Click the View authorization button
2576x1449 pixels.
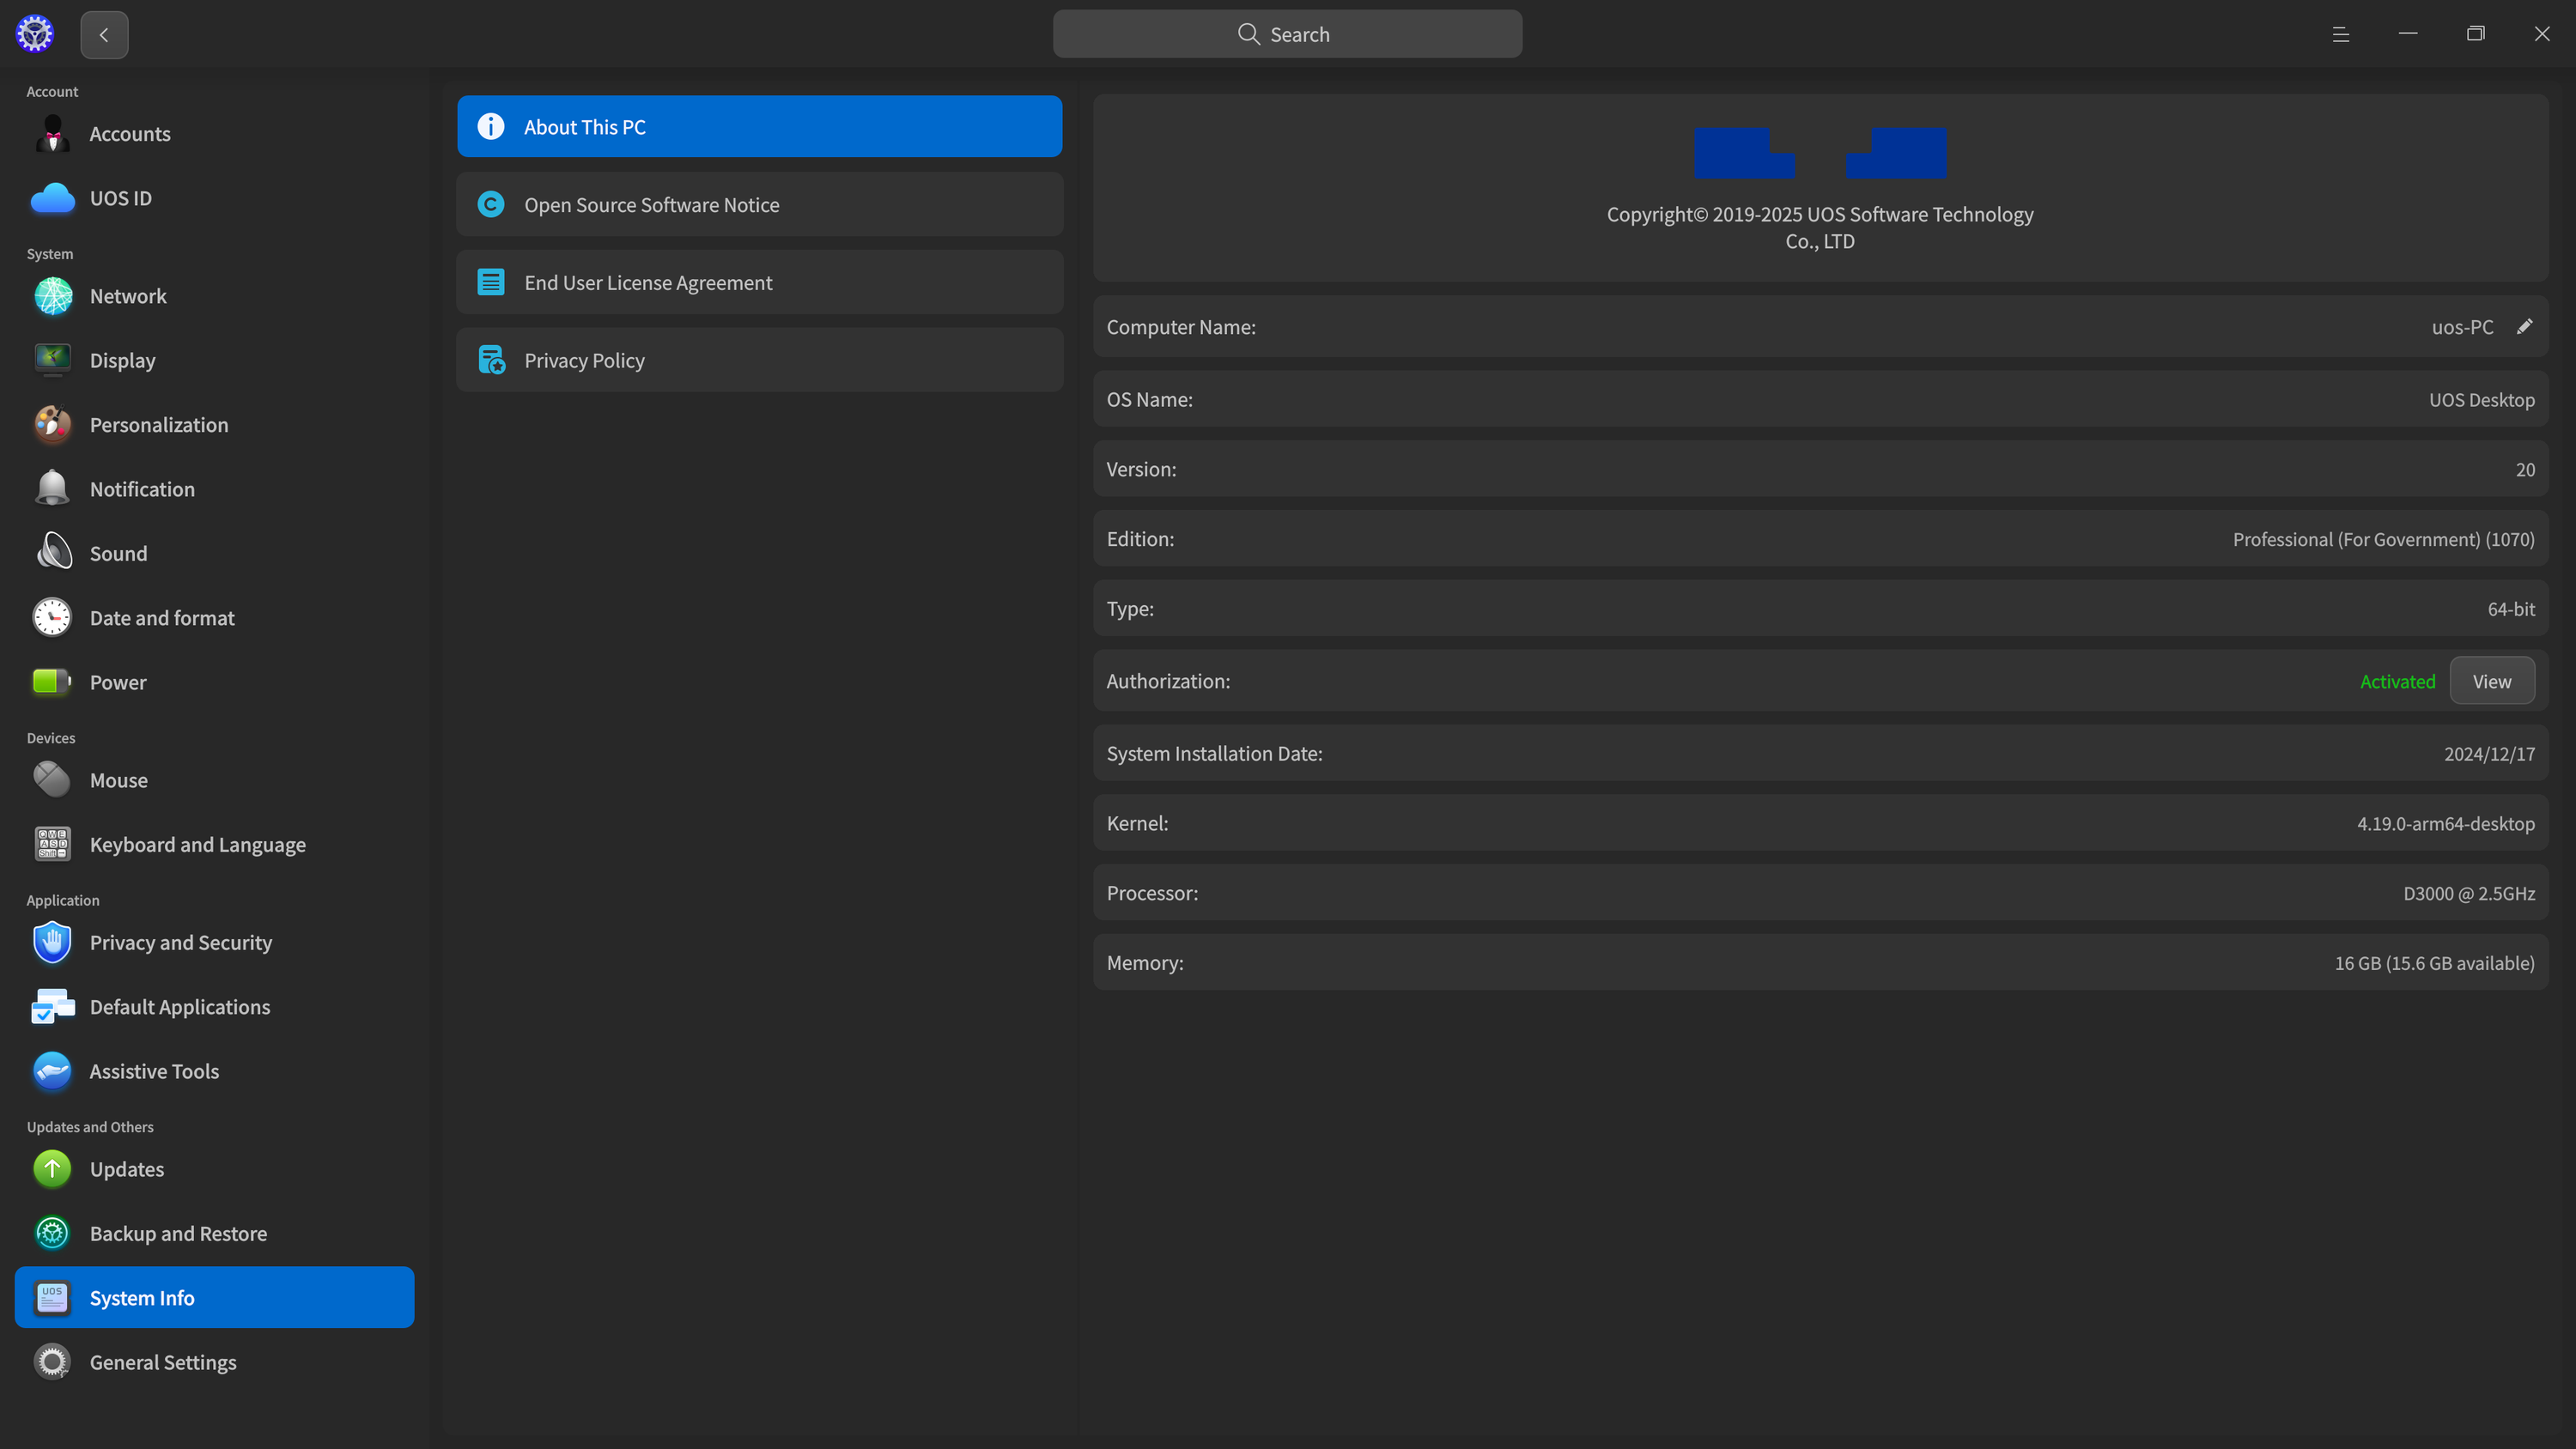click(2491, 681)
